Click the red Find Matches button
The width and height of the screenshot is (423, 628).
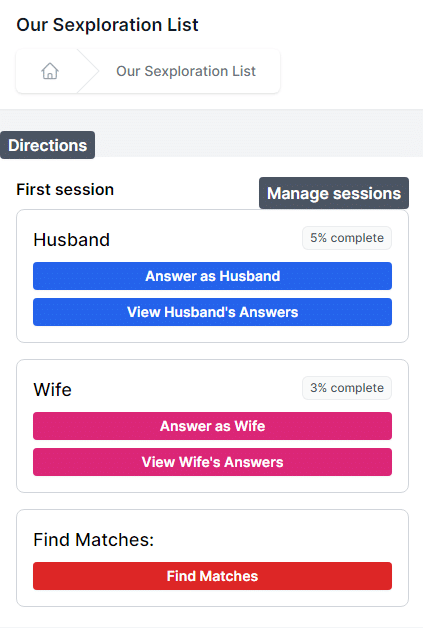tap(212, 576)
